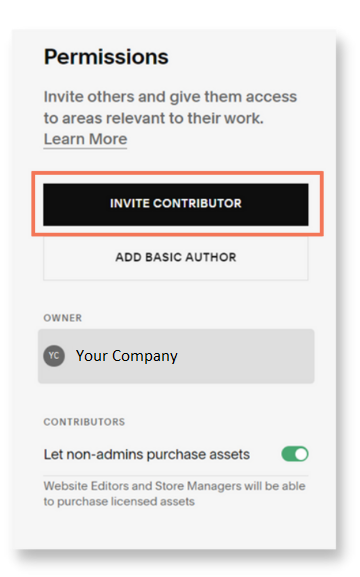Click the YC owner avatar icon

[54, 356]
